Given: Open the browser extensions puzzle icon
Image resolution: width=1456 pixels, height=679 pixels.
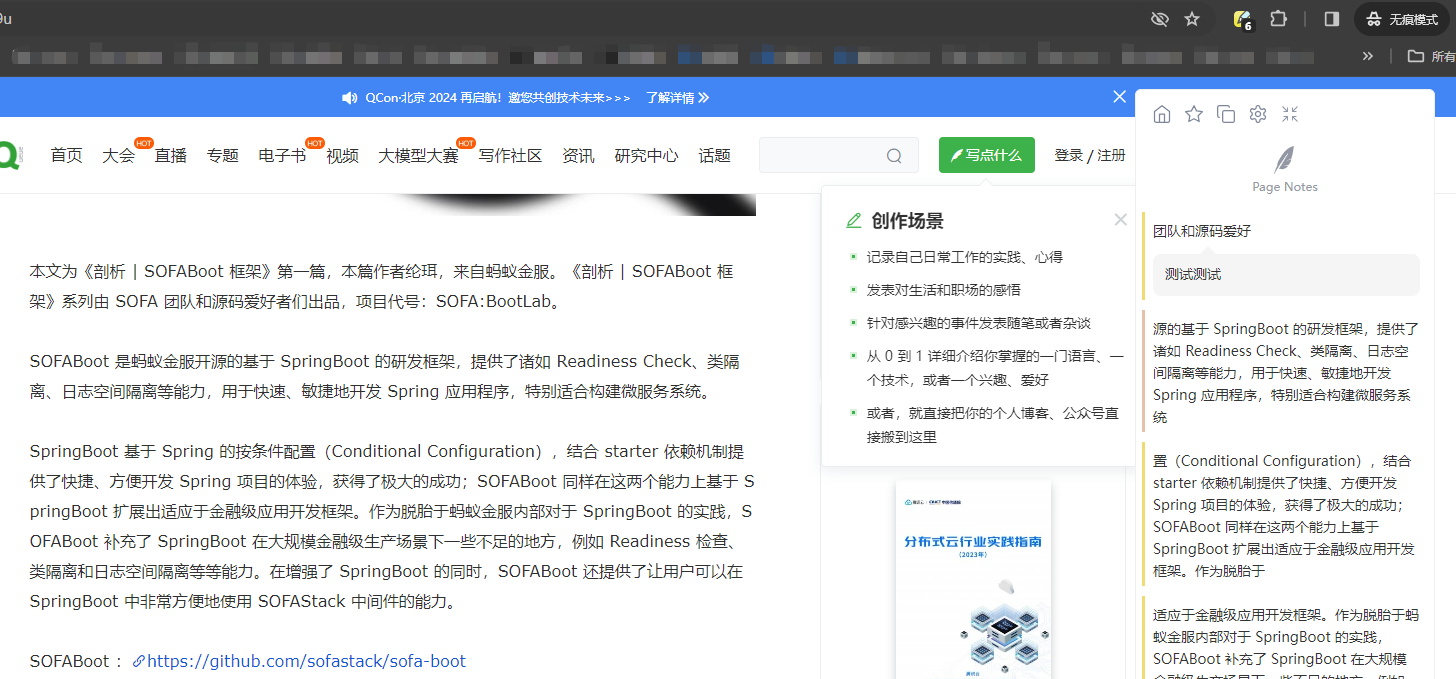Looking at the screenshot, I should point(1278,19).
